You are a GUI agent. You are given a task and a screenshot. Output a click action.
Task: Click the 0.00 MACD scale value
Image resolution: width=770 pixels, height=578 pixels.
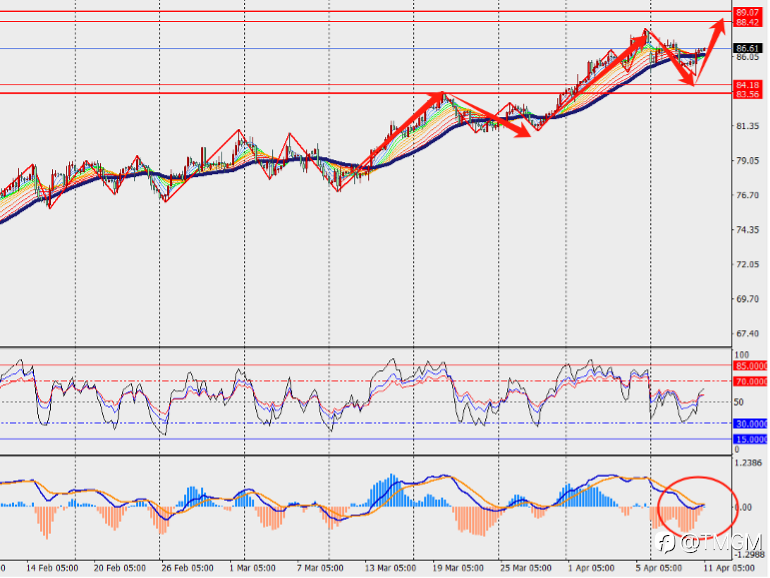click(x=743, y=507)
